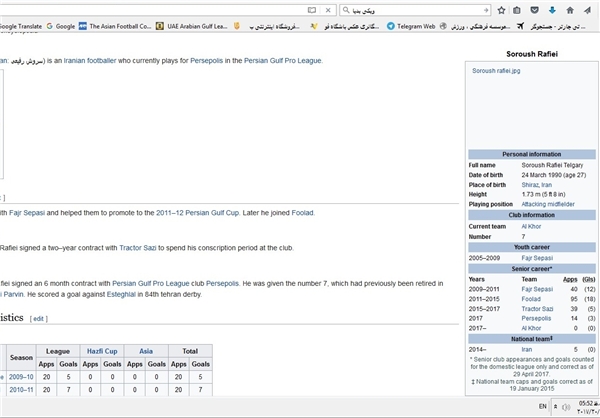The width and height of the screenshot is (600, 418).
Task: Show hidden tray icons arrow
Action: point(556,407)
